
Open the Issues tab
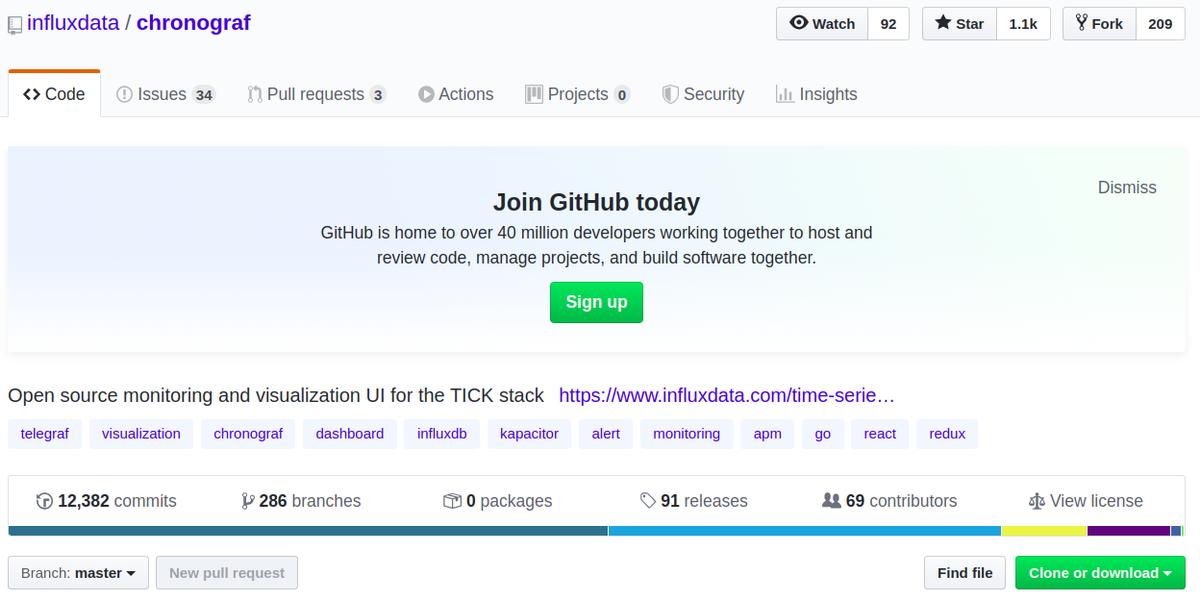[165, 94]
